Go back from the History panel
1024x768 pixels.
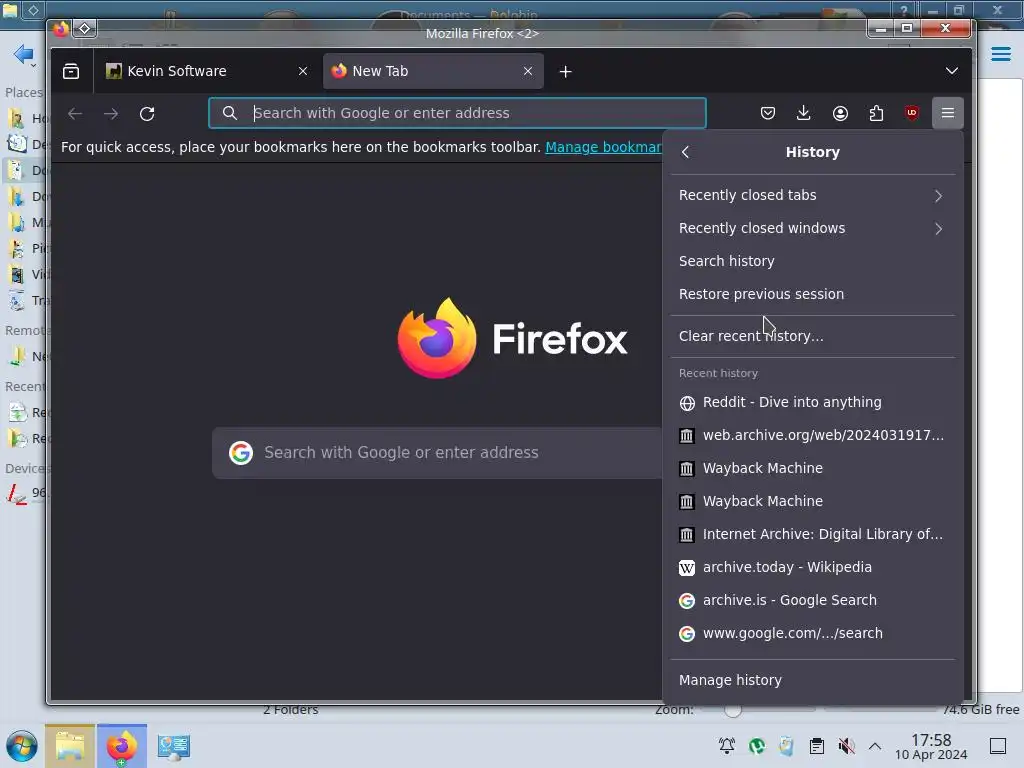[685, 152]
